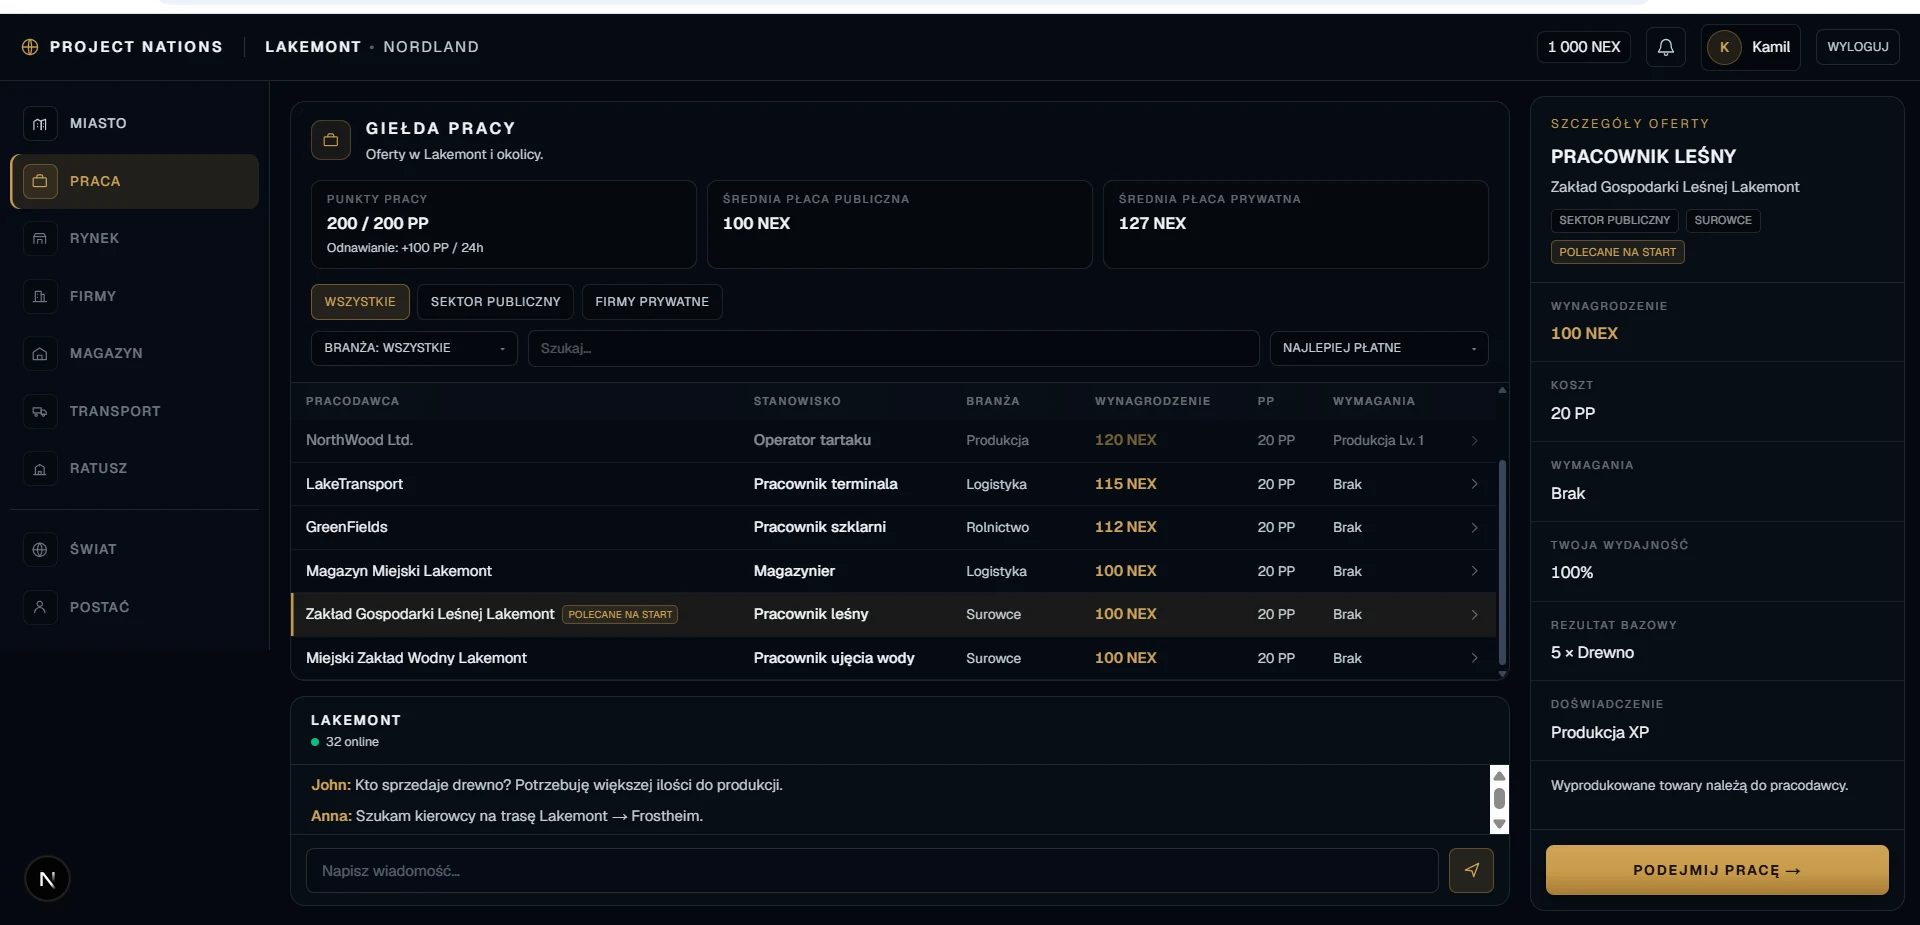Open notifications bell
Image resolution: width=1920 pixels, height=925 pixels.
coord(1666,47)
